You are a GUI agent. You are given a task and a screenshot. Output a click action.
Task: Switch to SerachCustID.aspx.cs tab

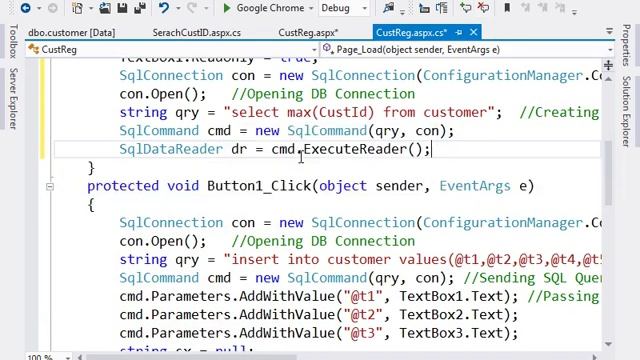pyautogui.click(x=196, y=33)
